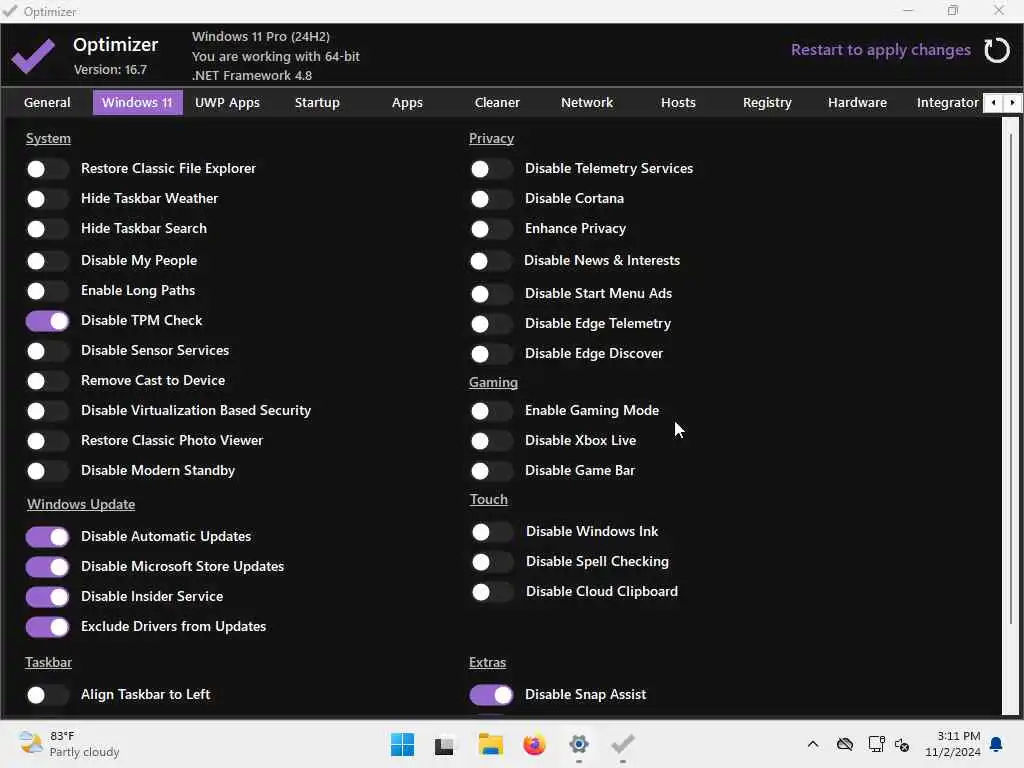
Task: Toggle Enable Gaming Mode
Action: (x=491, y=411)
